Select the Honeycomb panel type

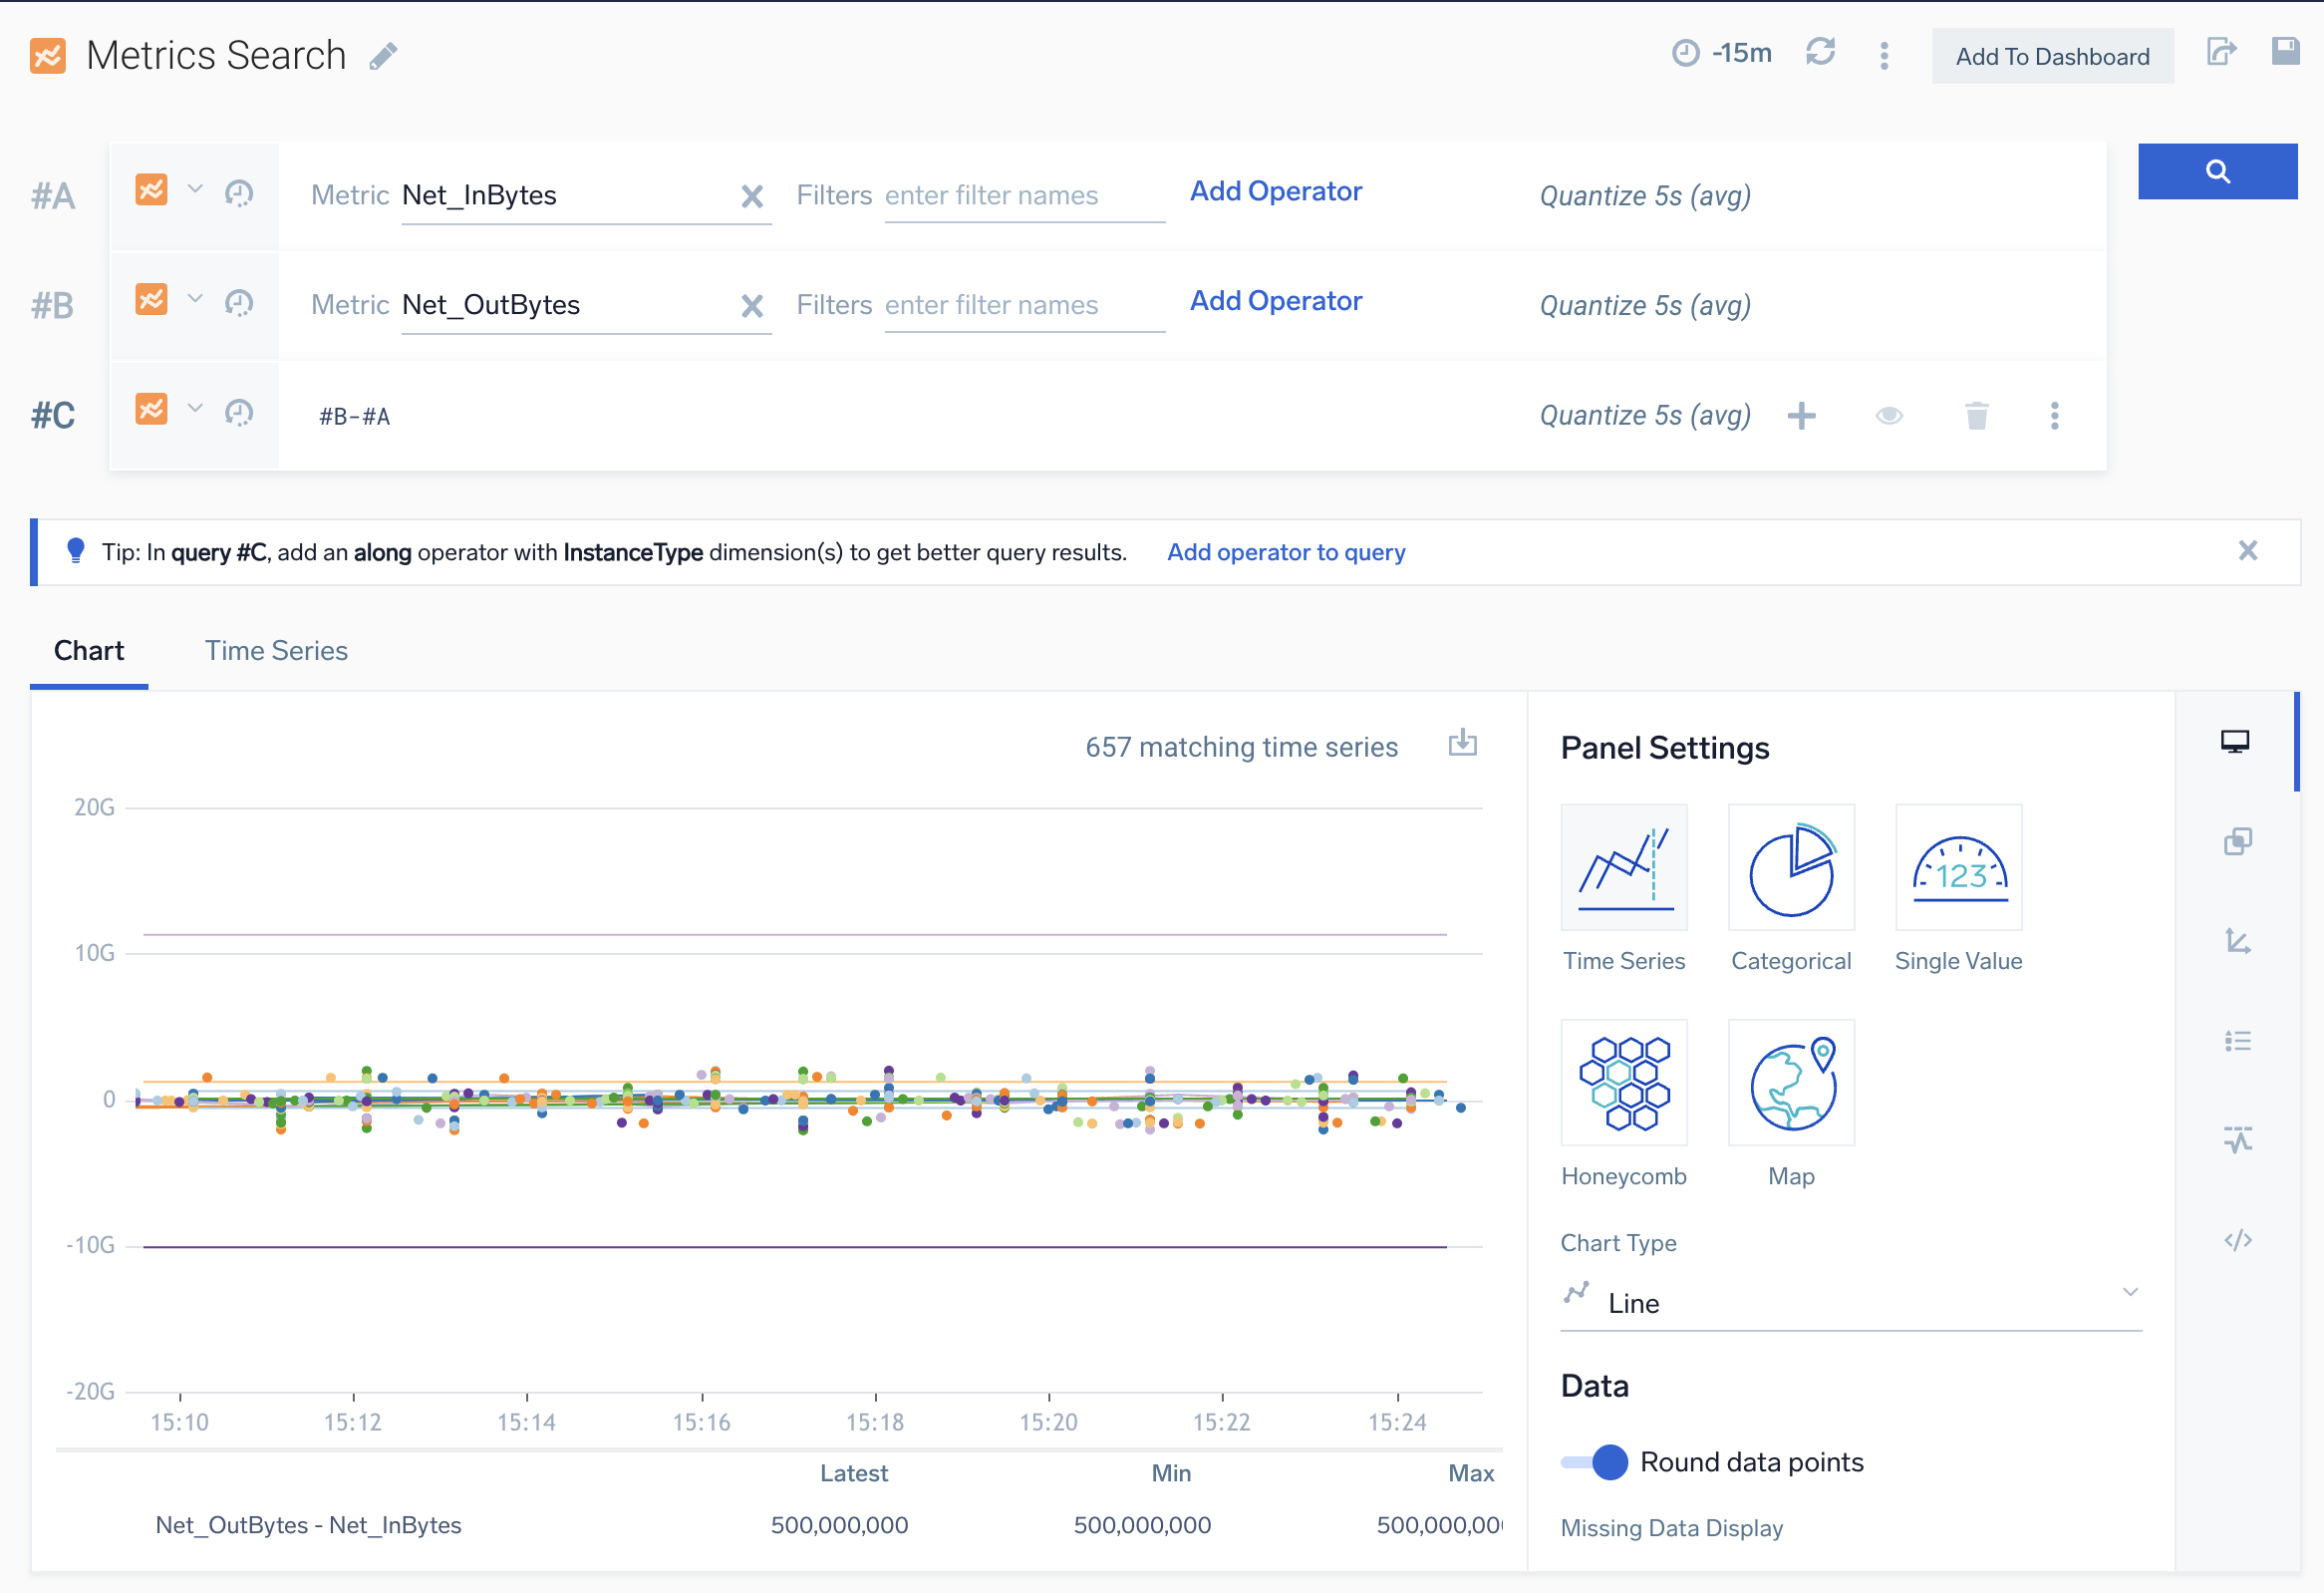(x=1624, y=1083)
